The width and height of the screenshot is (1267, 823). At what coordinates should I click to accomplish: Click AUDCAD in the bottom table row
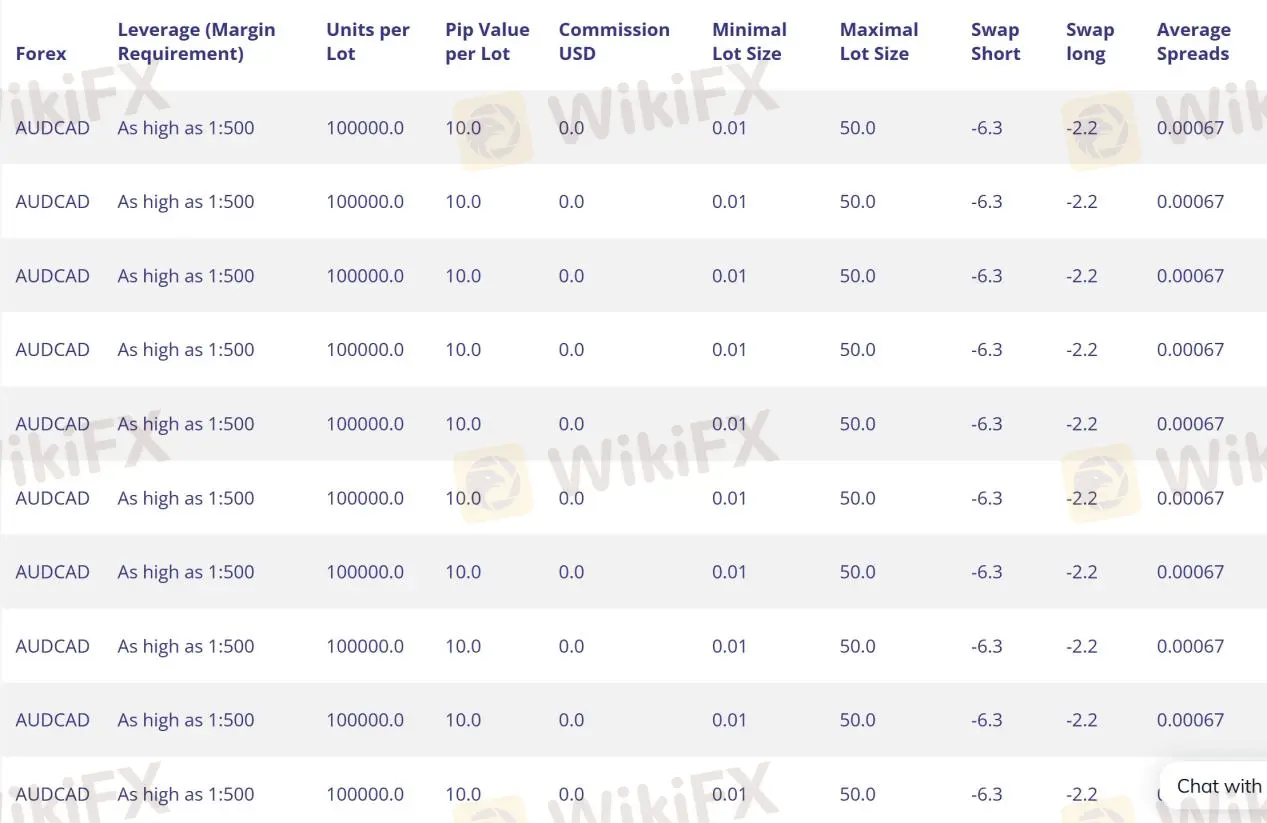point(52,794)
